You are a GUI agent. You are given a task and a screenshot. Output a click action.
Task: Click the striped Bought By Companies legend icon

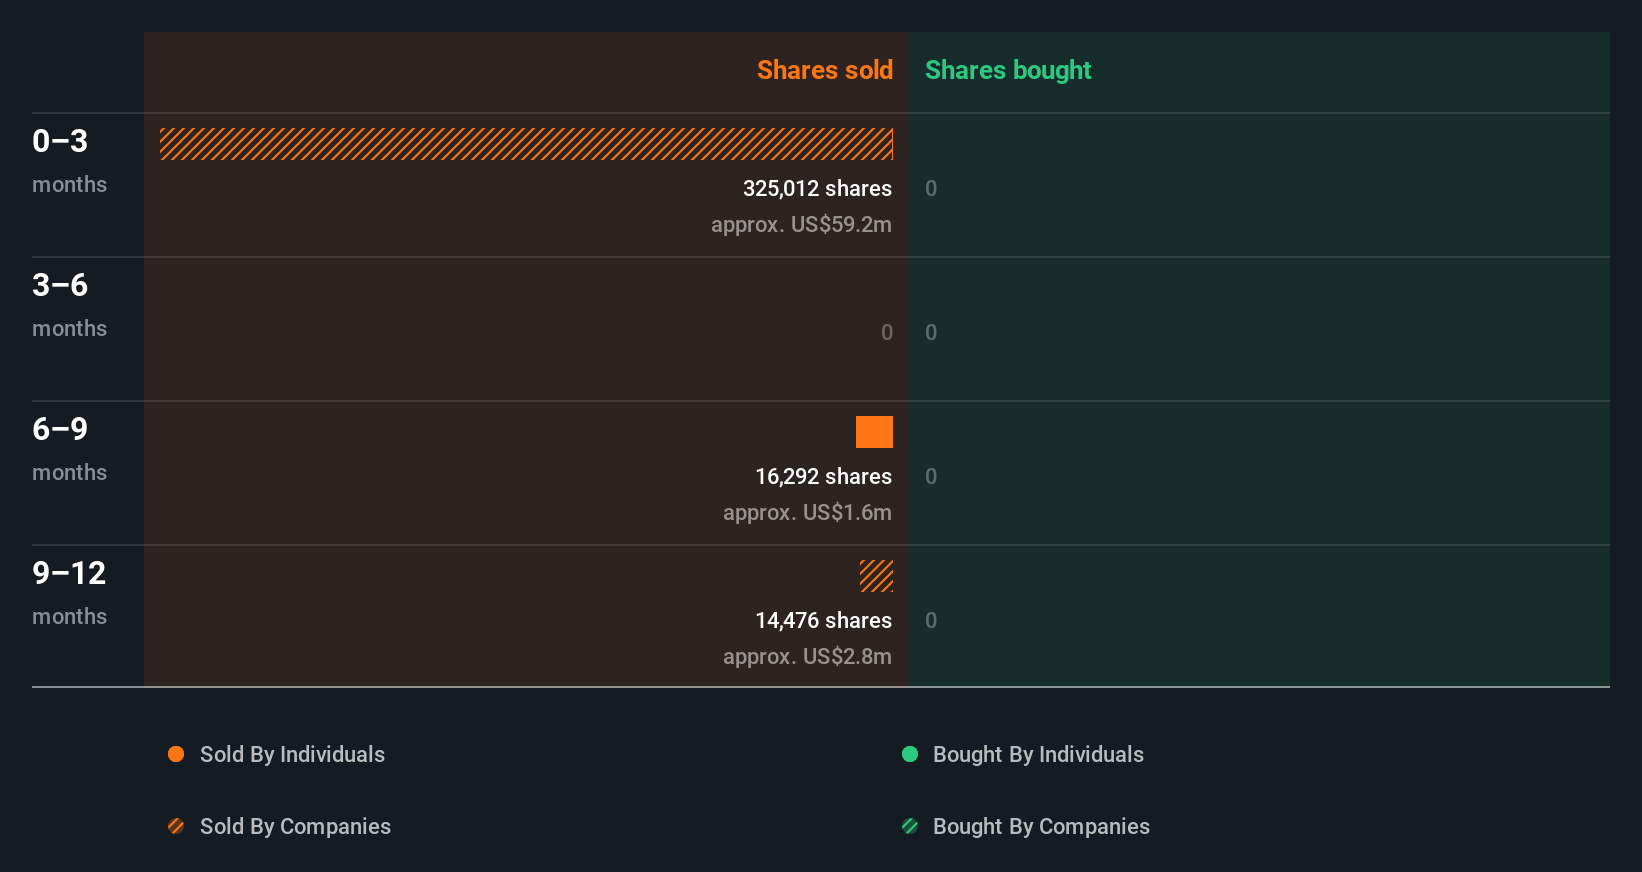(910, 826)
